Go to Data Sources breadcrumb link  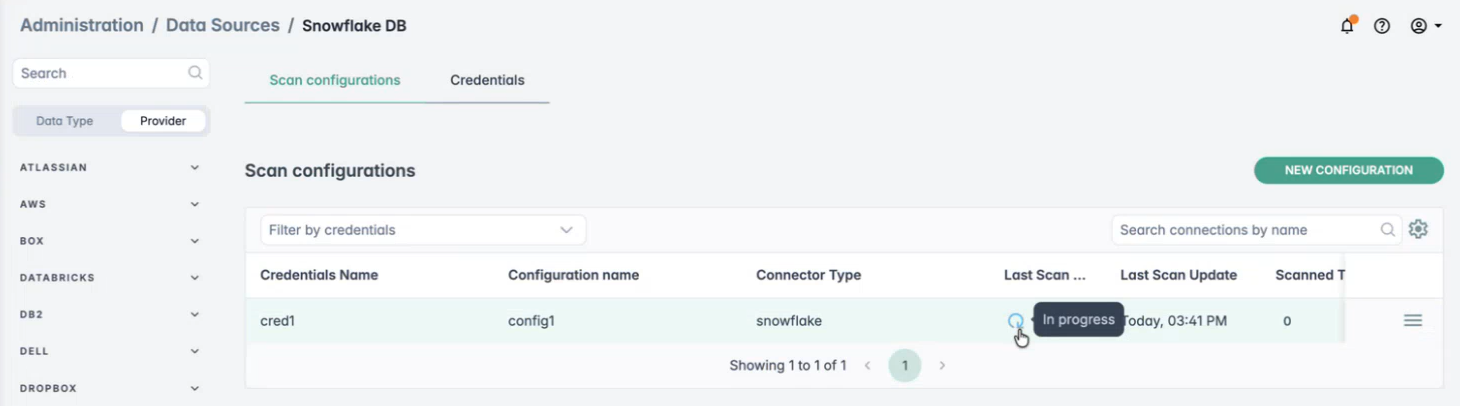pyautogui.click(x=222, y=25)
